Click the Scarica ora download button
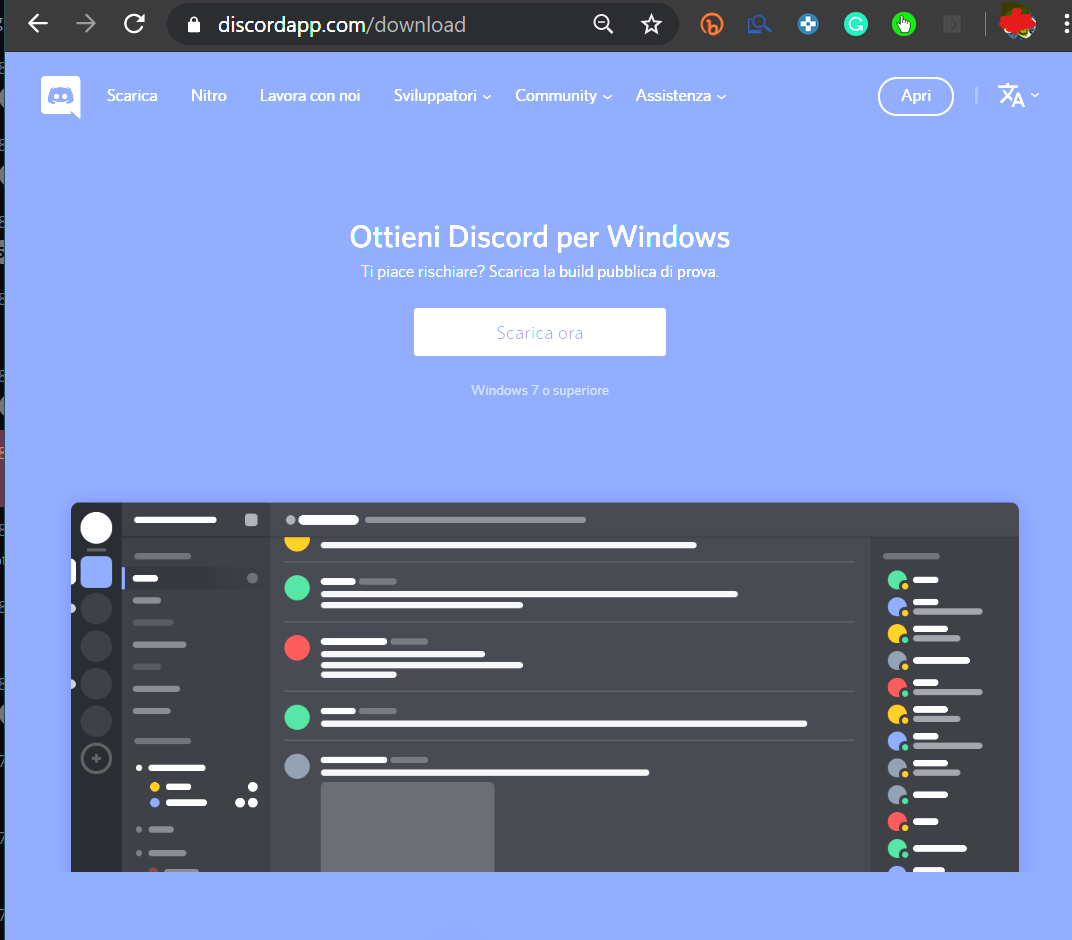 click(x=540, y=332)
